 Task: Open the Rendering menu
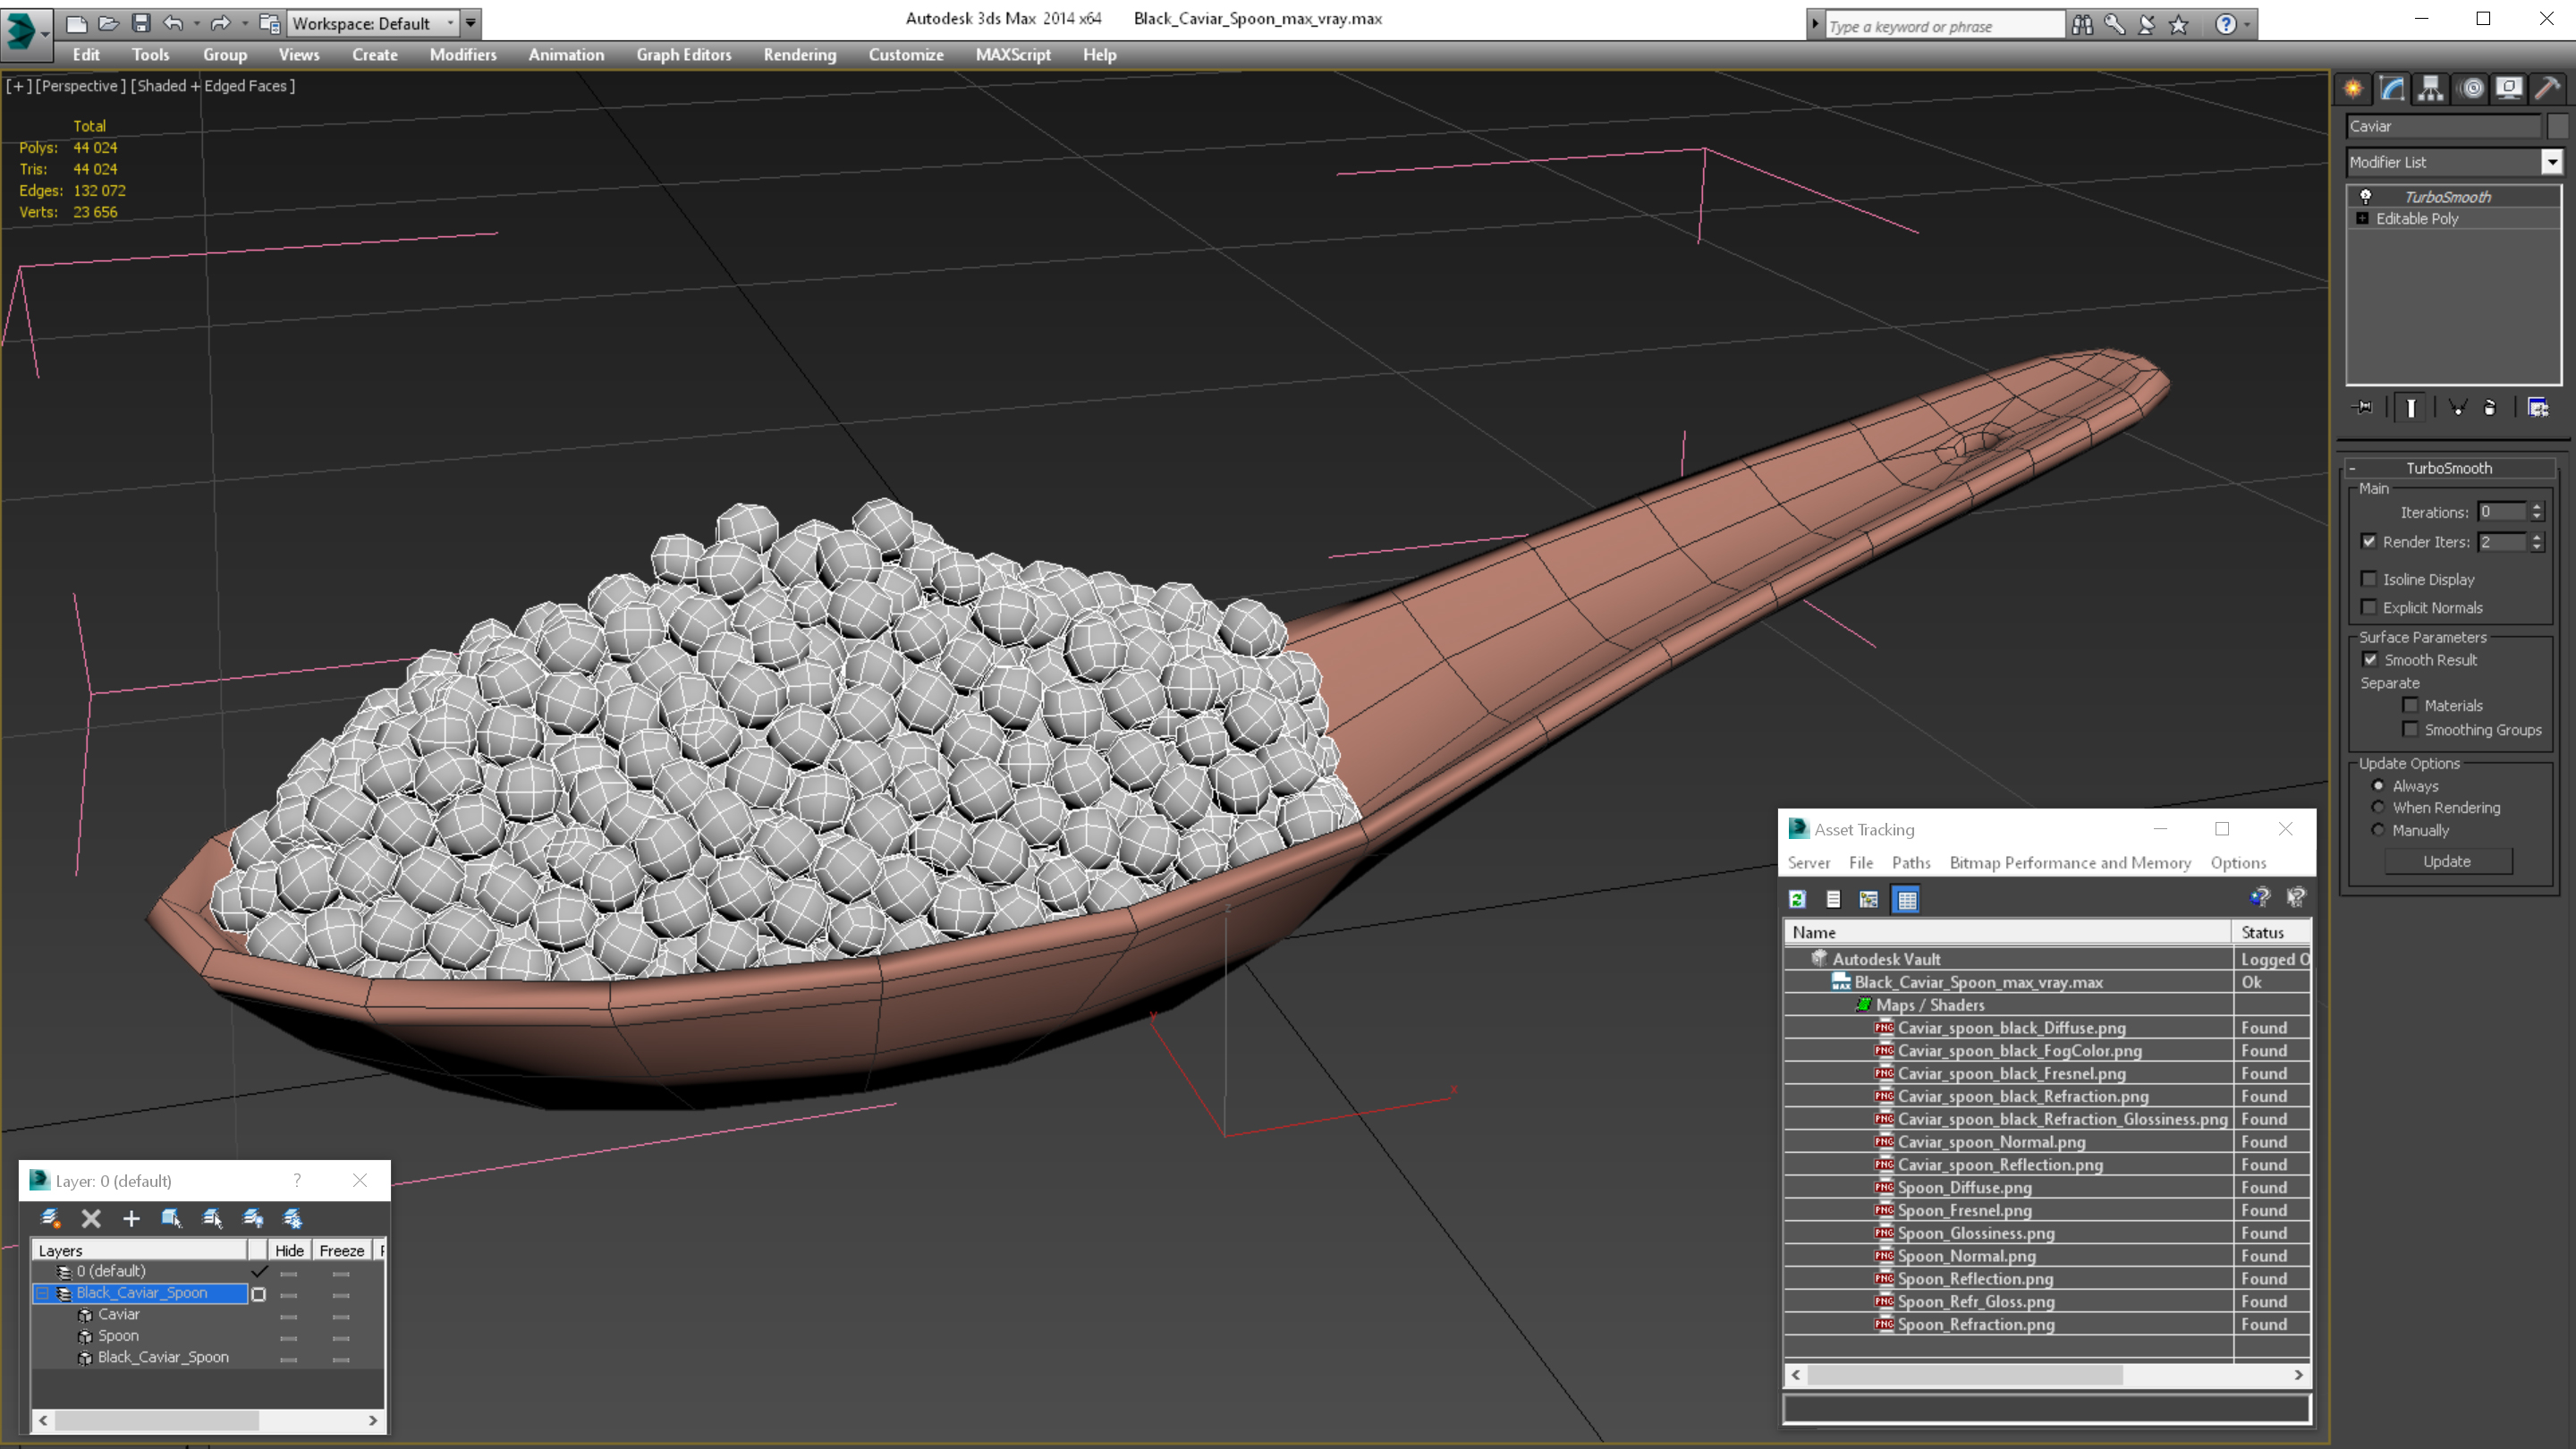799,55
